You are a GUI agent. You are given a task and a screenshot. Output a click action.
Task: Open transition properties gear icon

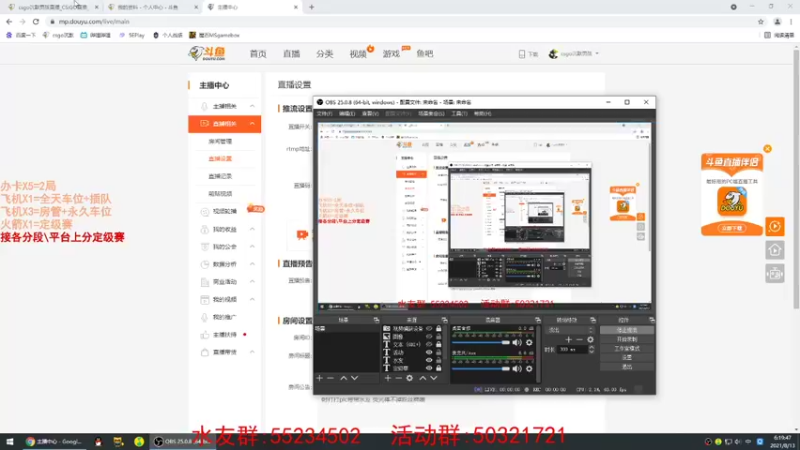(x=590, y=339)
